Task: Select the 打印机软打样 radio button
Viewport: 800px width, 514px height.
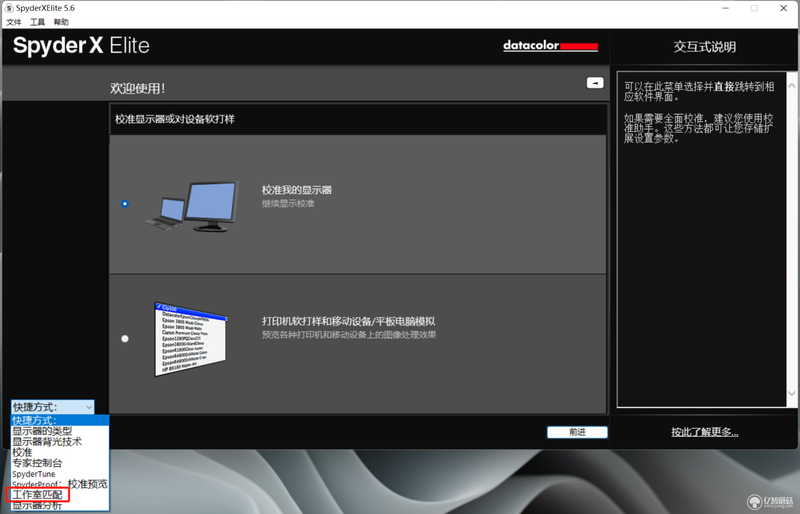Action: tap(125, 338)
